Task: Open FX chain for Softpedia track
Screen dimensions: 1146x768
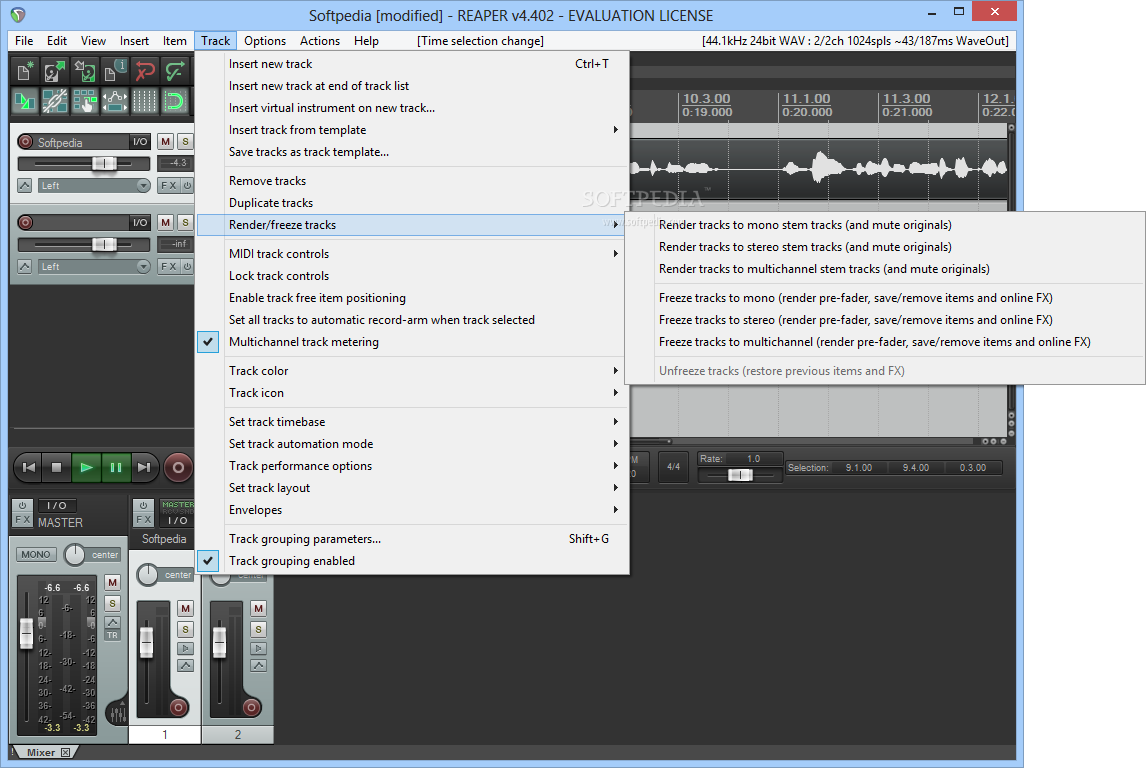Action: pos(169,186)
